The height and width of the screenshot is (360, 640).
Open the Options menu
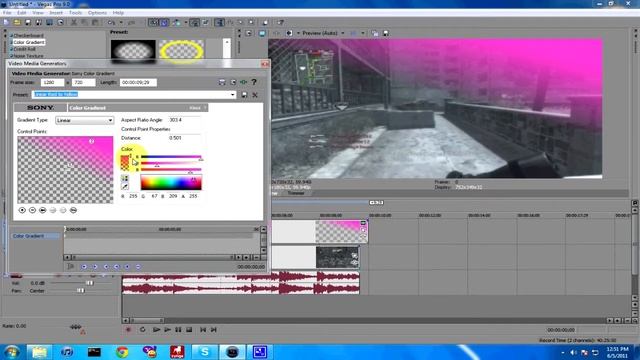tap(97, 13)
